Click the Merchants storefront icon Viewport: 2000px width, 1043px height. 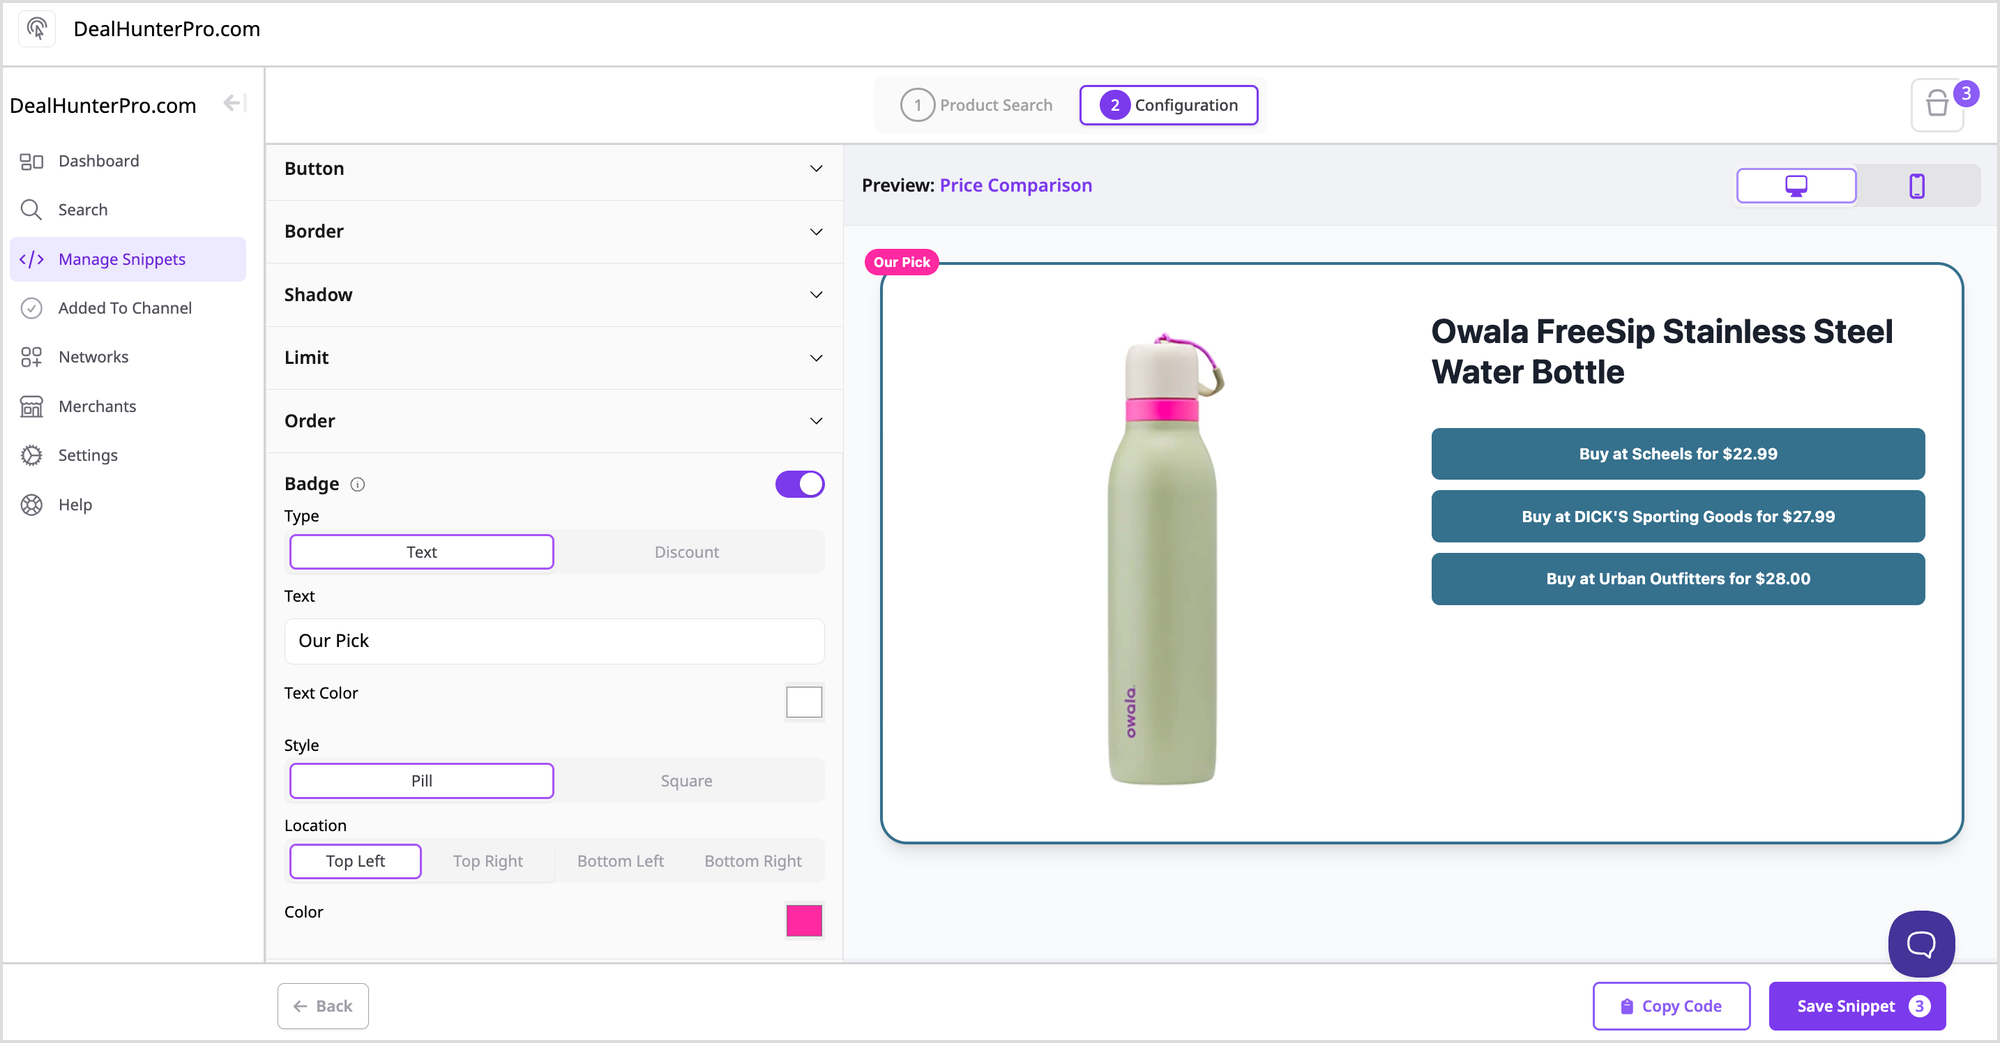[x=32, y=406]
